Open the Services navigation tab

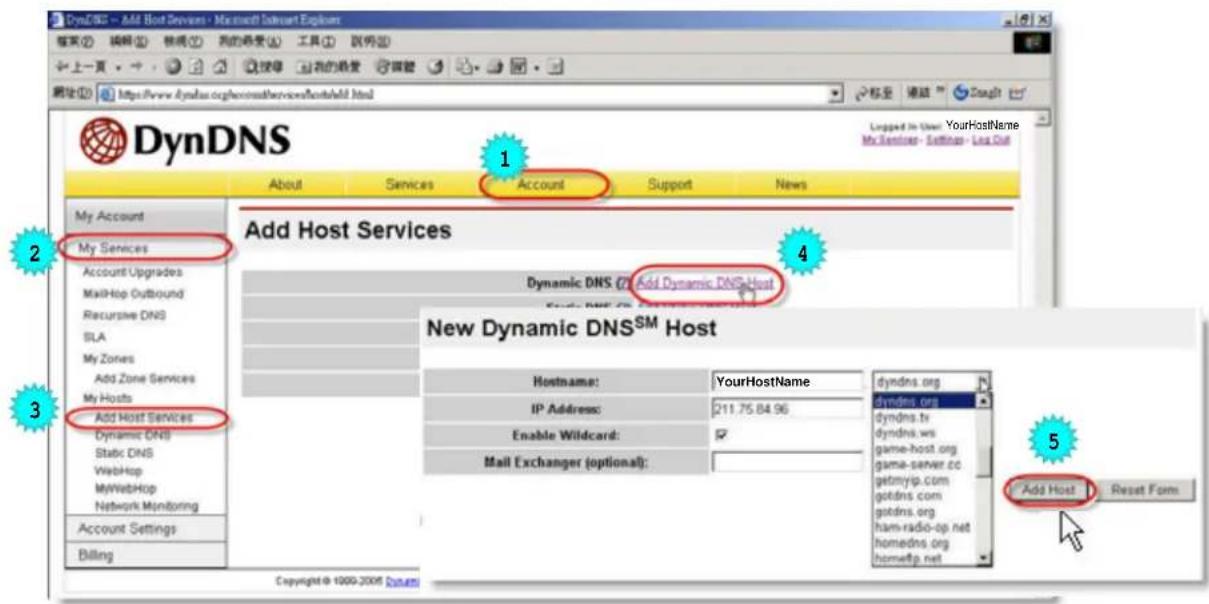410,185
